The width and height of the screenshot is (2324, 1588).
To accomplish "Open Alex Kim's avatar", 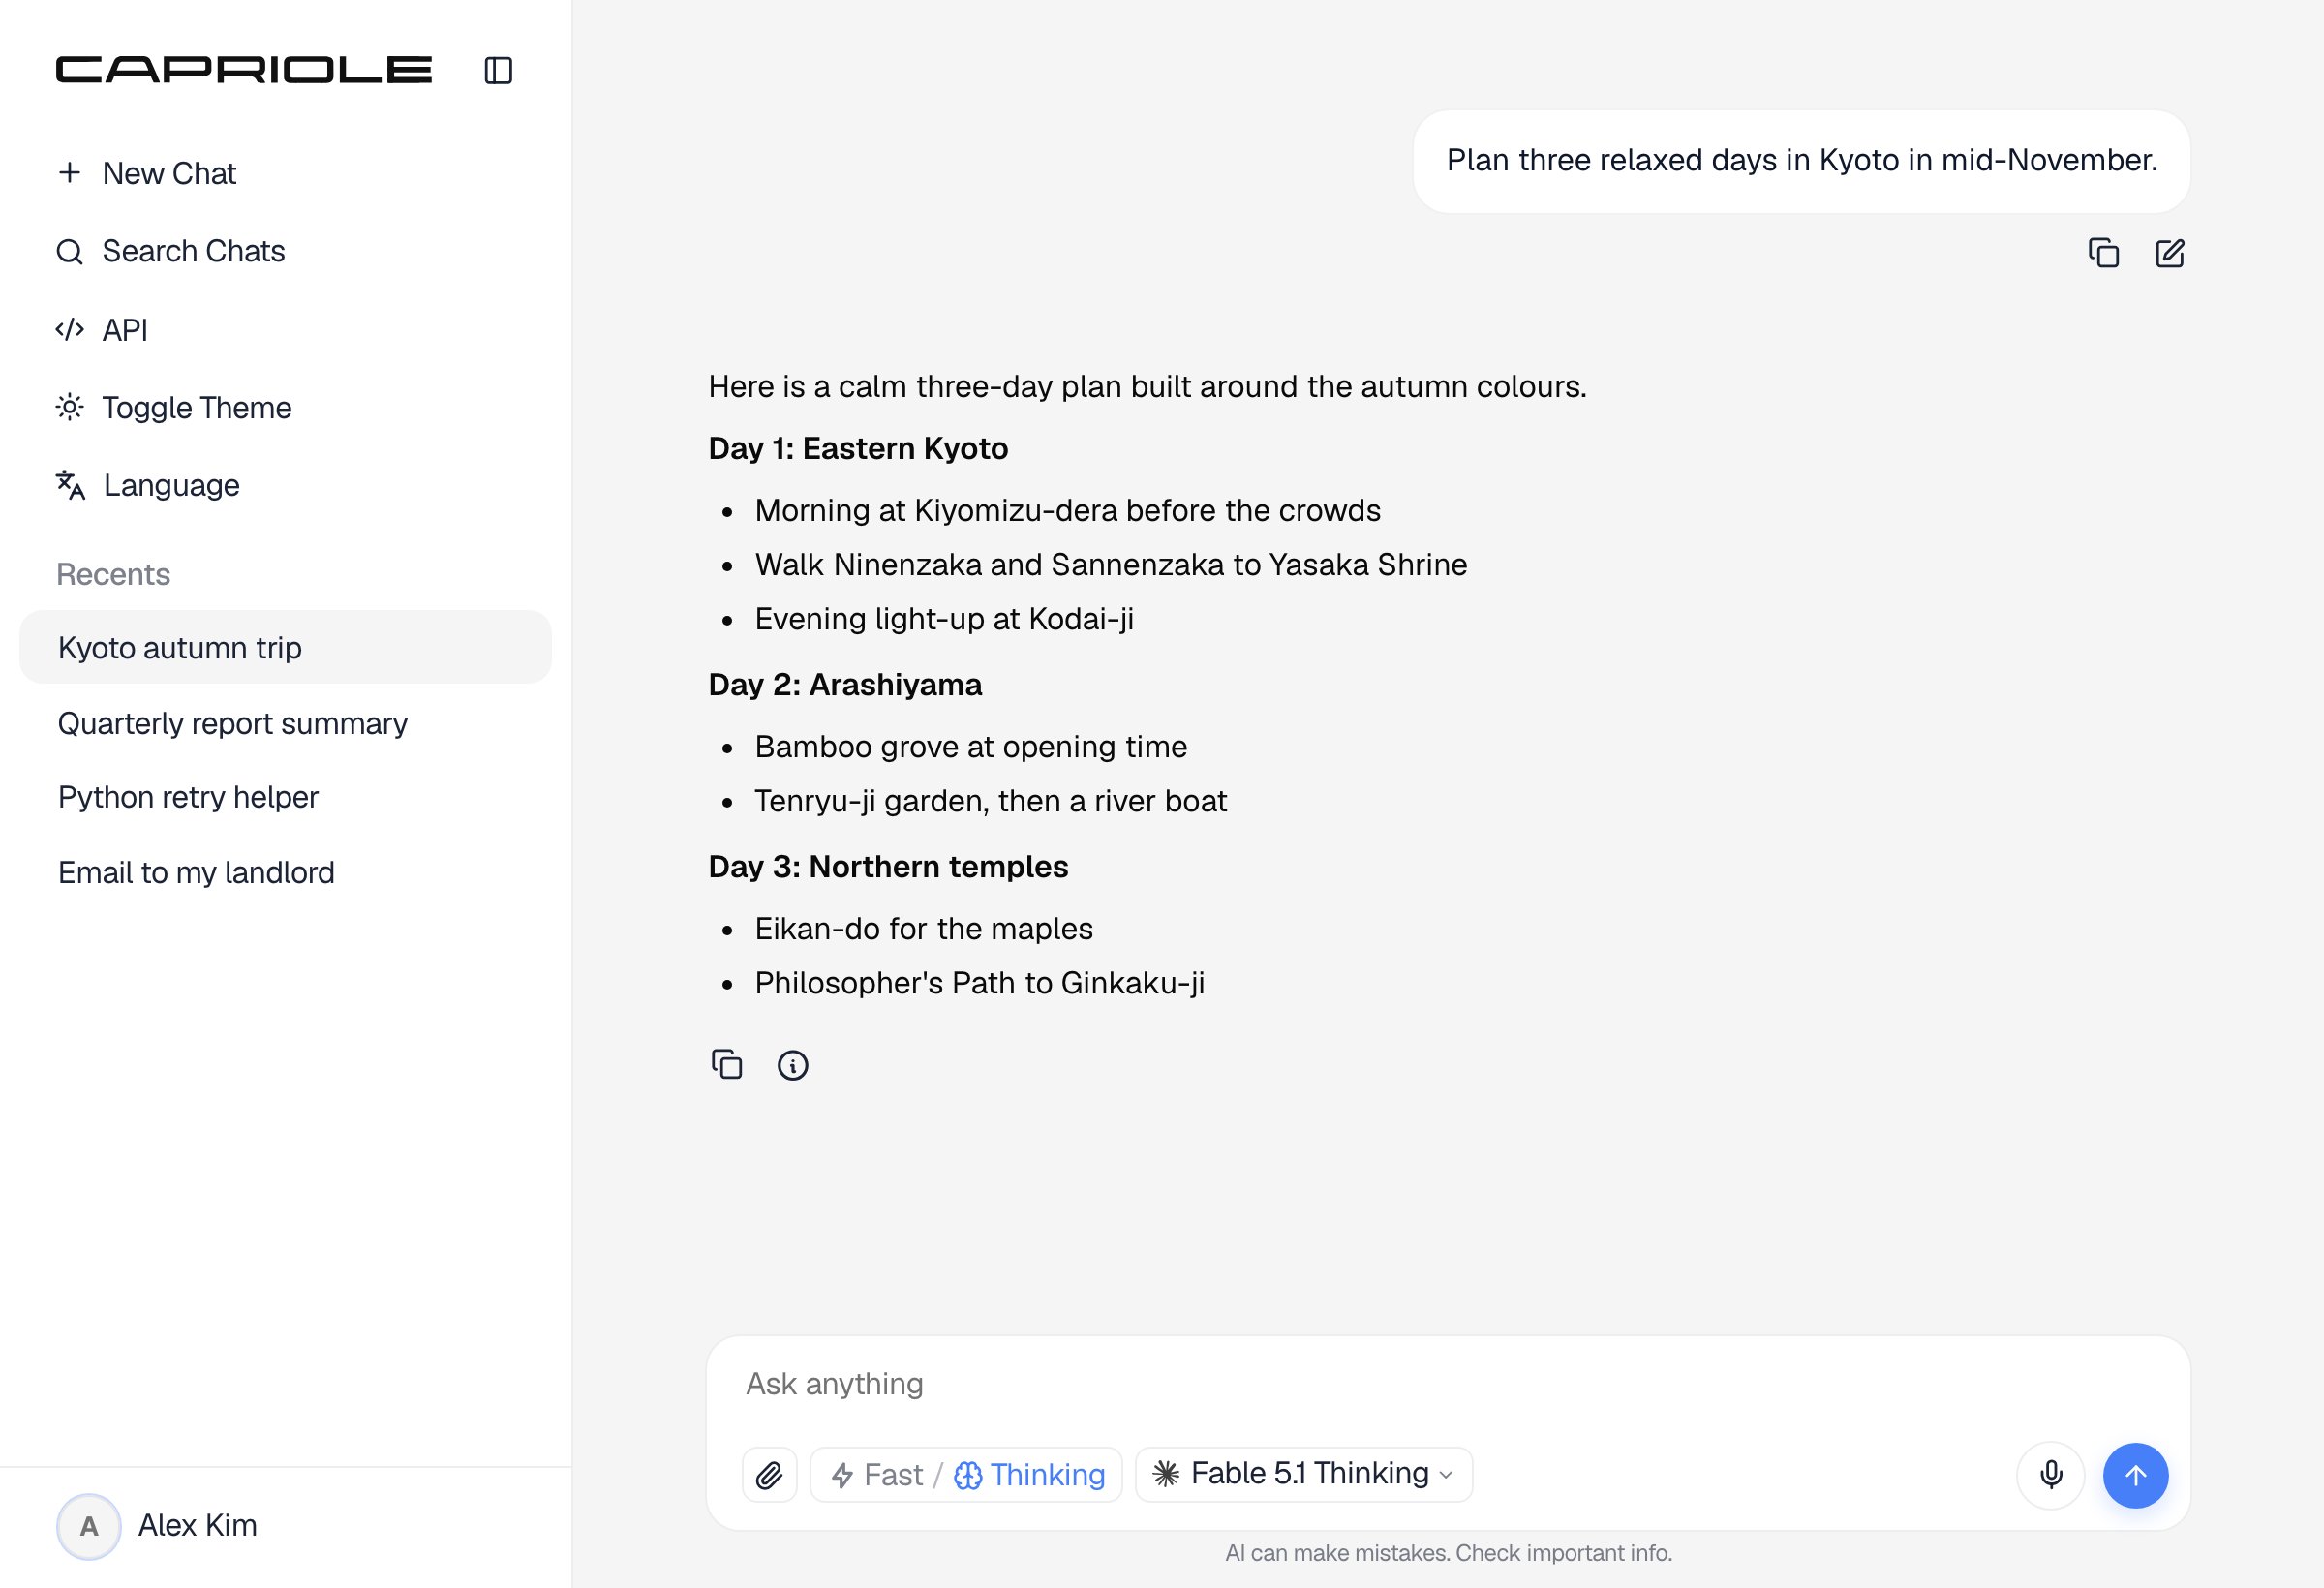I will coord(89,1526).
